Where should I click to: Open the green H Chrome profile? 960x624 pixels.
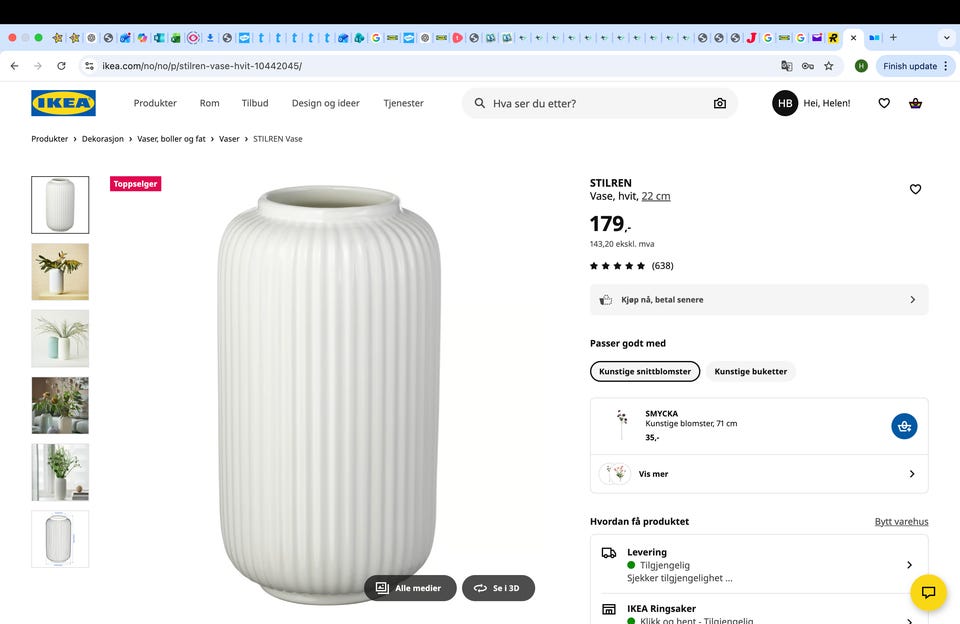[x=861, y=66]
